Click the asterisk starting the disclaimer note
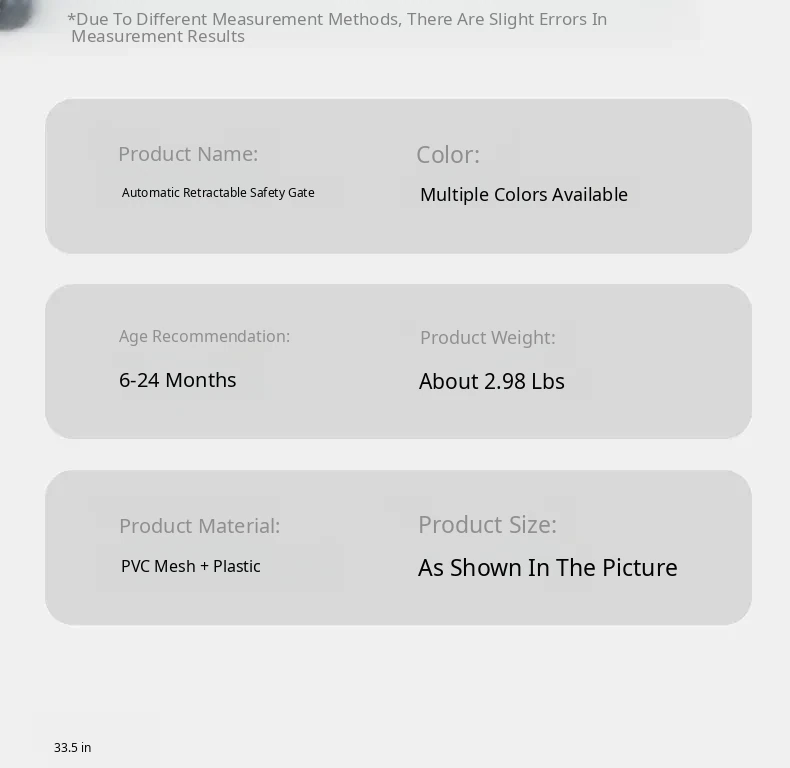This screenshot has height=768, width=790. pos(71,19)
